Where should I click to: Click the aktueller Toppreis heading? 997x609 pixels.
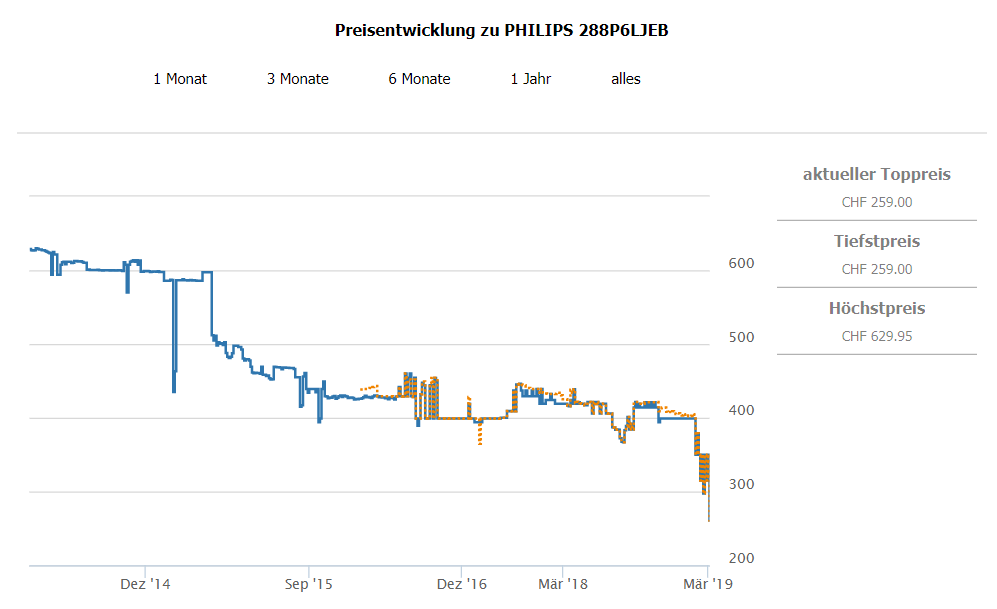coord(877,175)
